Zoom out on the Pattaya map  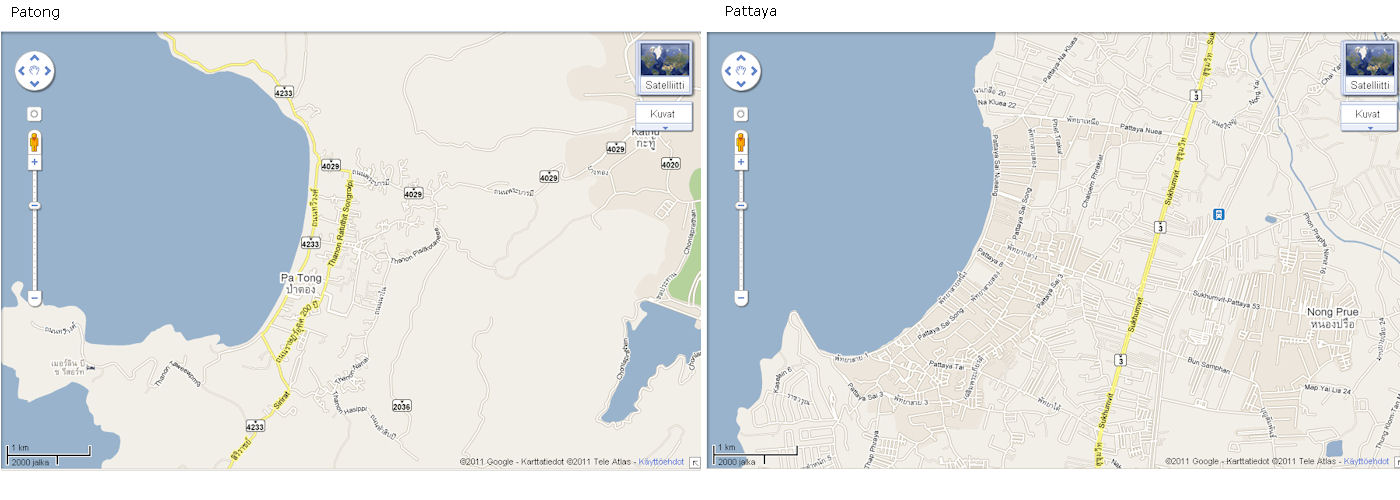[x=740, y=298]
